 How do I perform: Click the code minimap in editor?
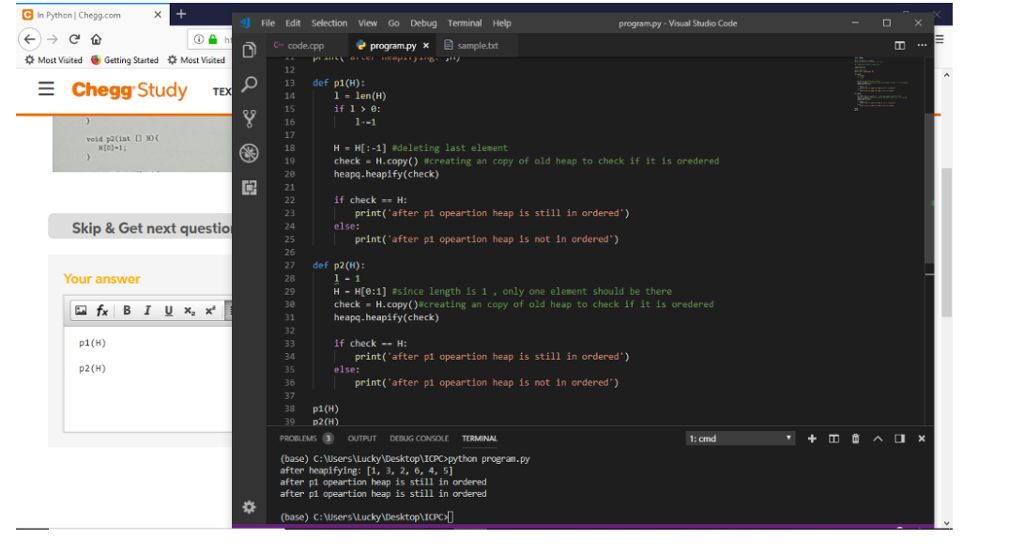coord(880,84)
